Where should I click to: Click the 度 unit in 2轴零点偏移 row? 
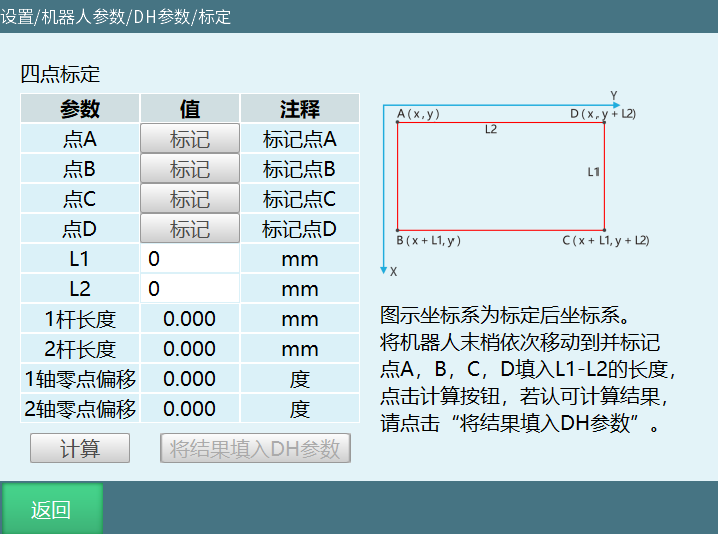pyautogui.click(x=299, y=409)
